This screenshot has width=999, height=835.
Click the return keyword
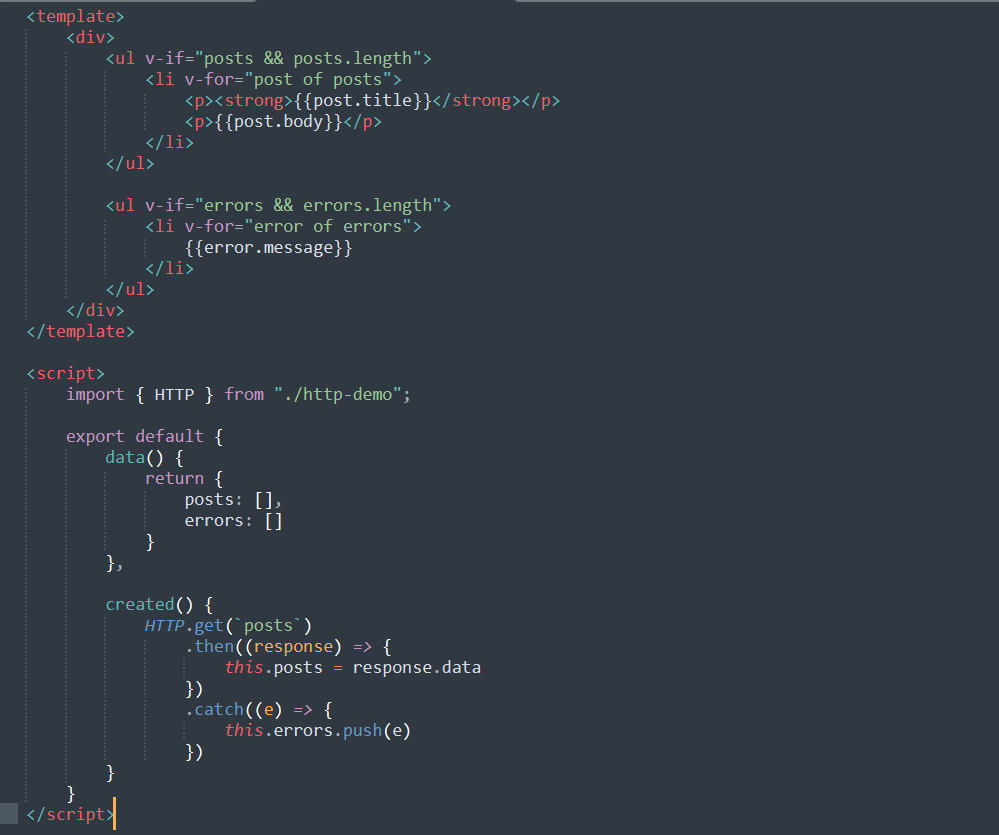tap(174, 479)
